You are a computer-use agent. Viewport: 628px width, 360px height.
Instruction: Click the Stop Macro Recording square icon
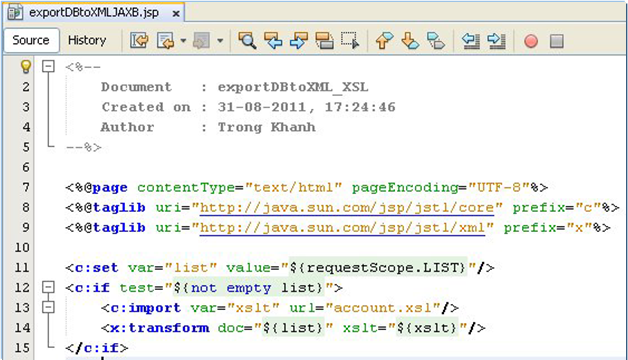[x=557, y=41]
